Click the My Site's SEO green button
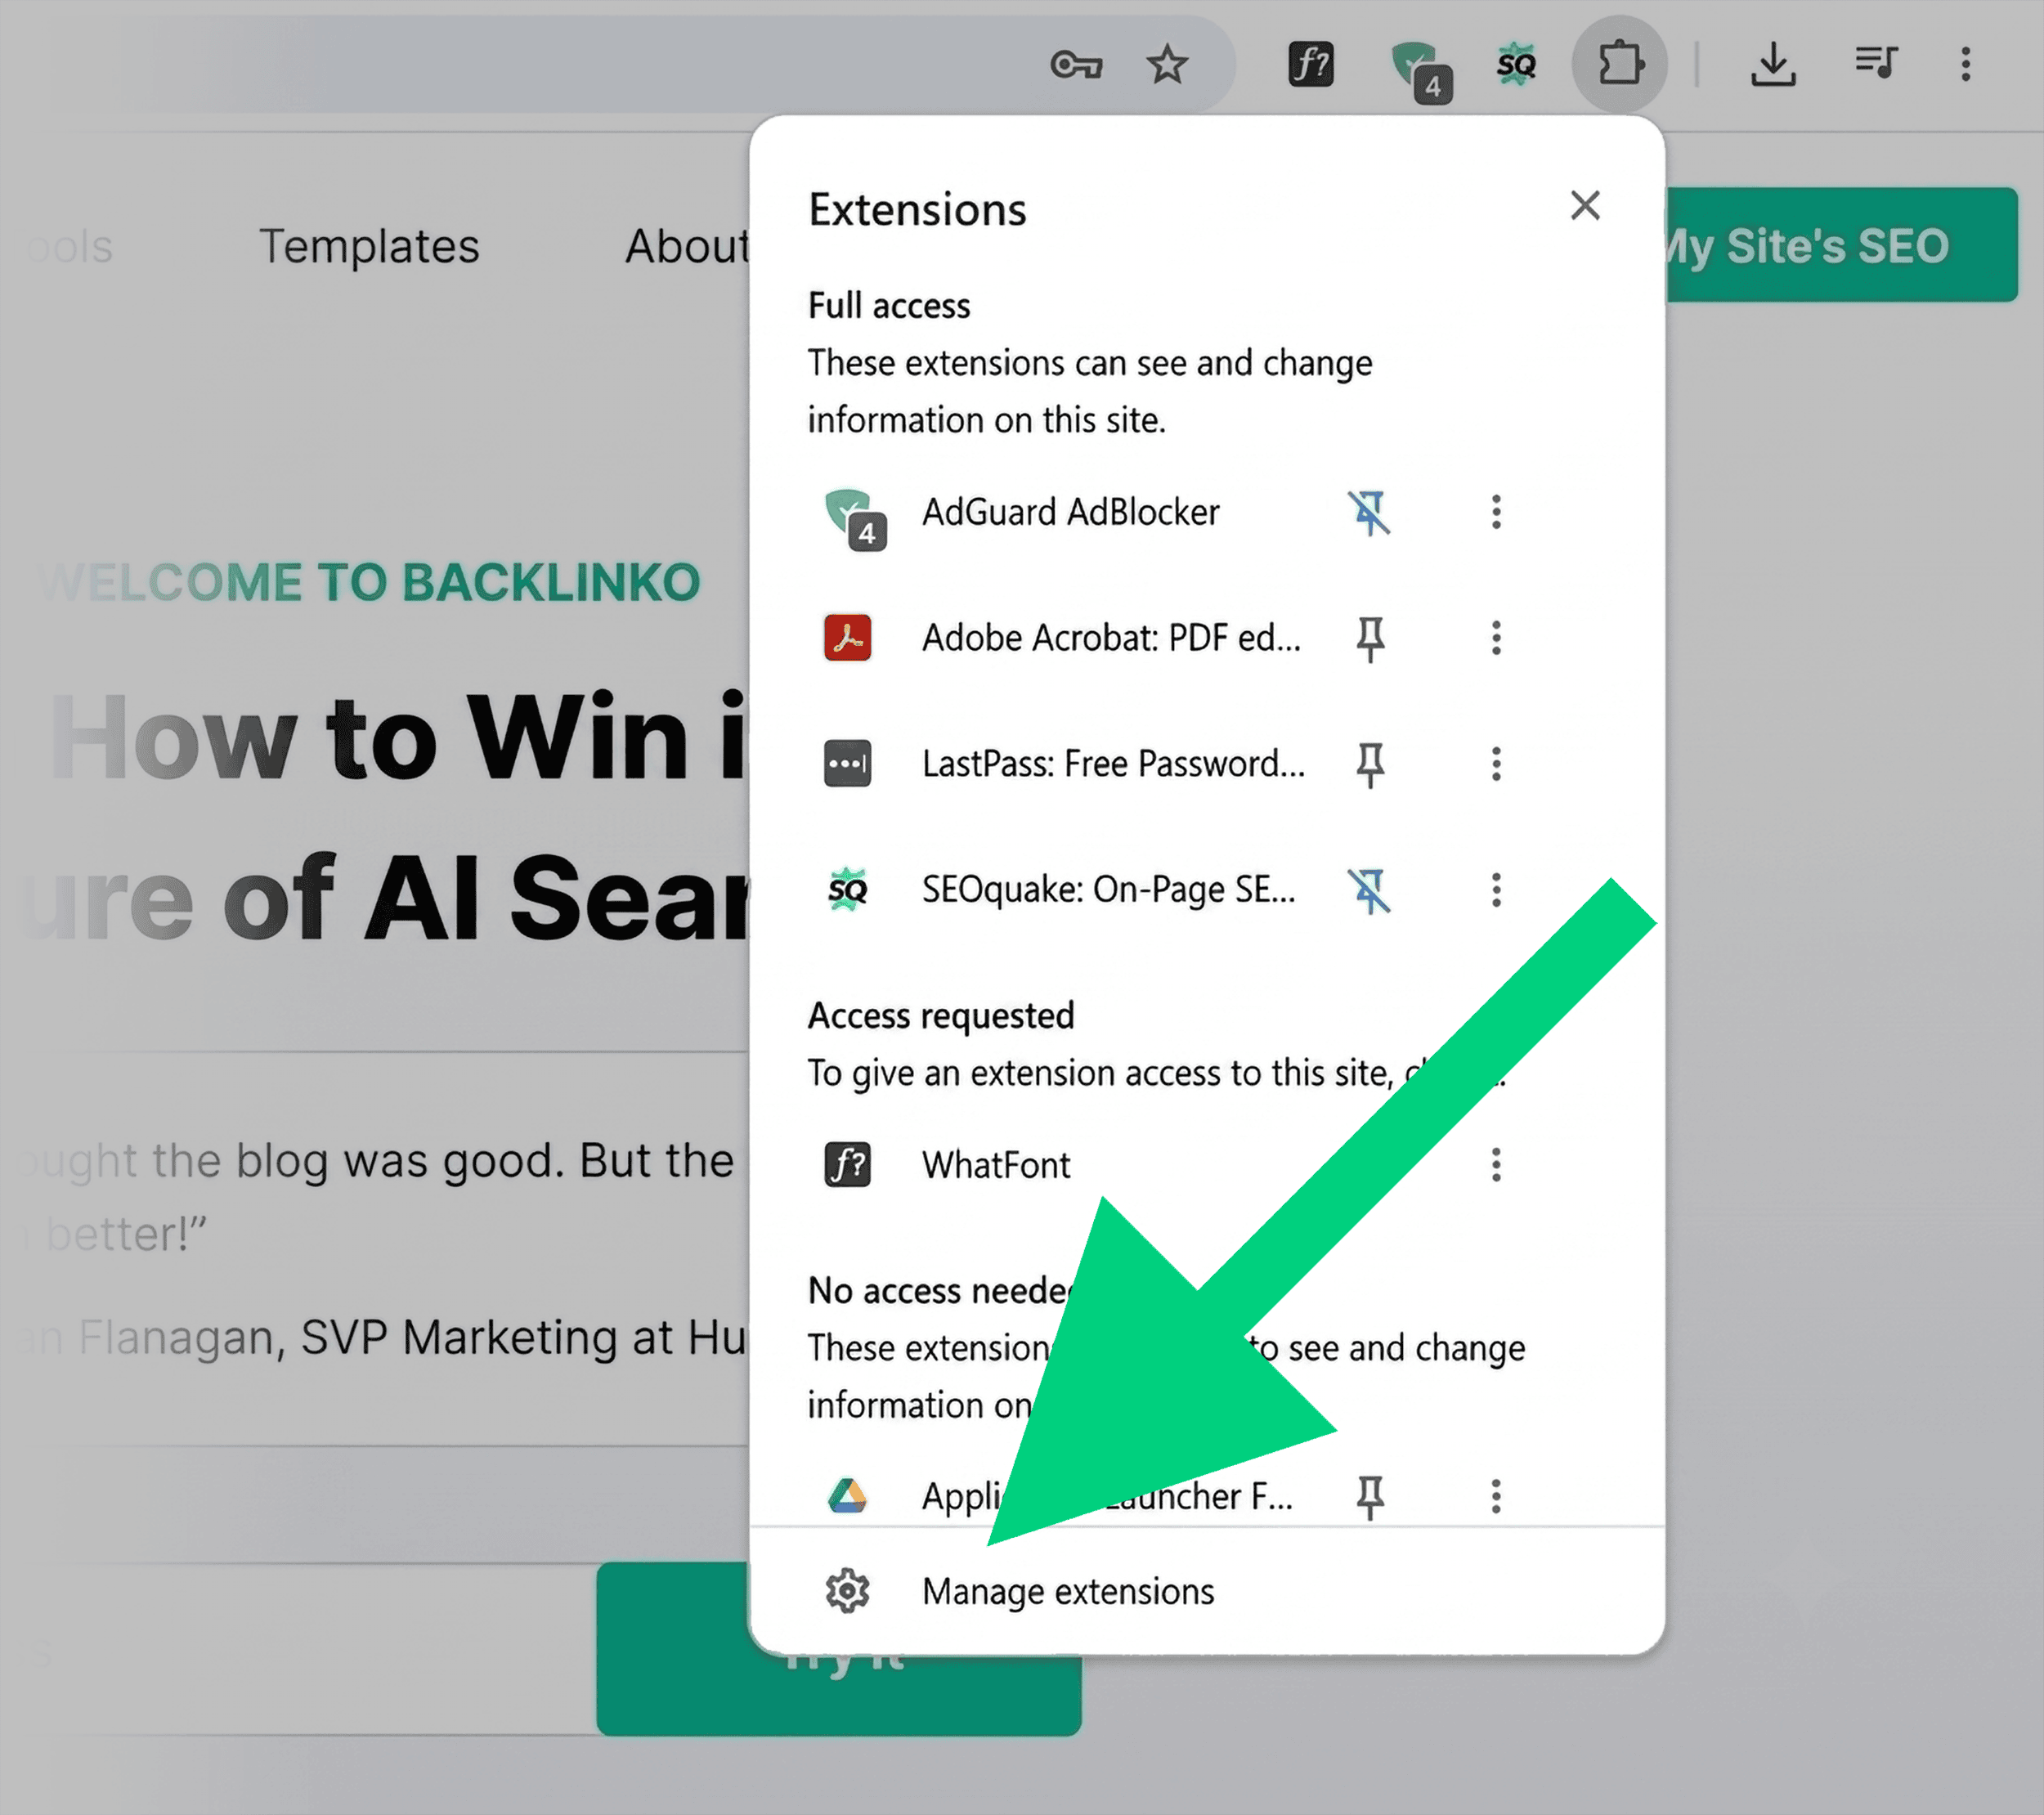 coord(1841,245)
